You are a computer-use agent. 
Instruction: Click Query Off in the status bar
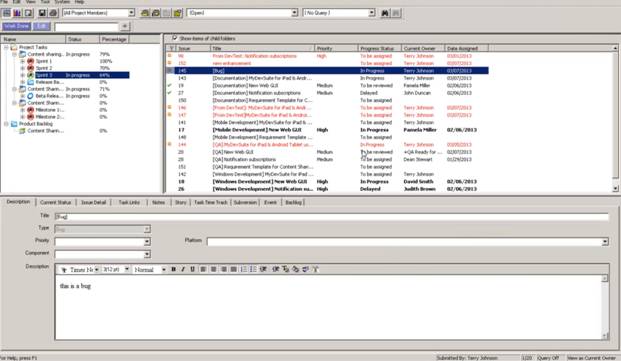[548, 358]
